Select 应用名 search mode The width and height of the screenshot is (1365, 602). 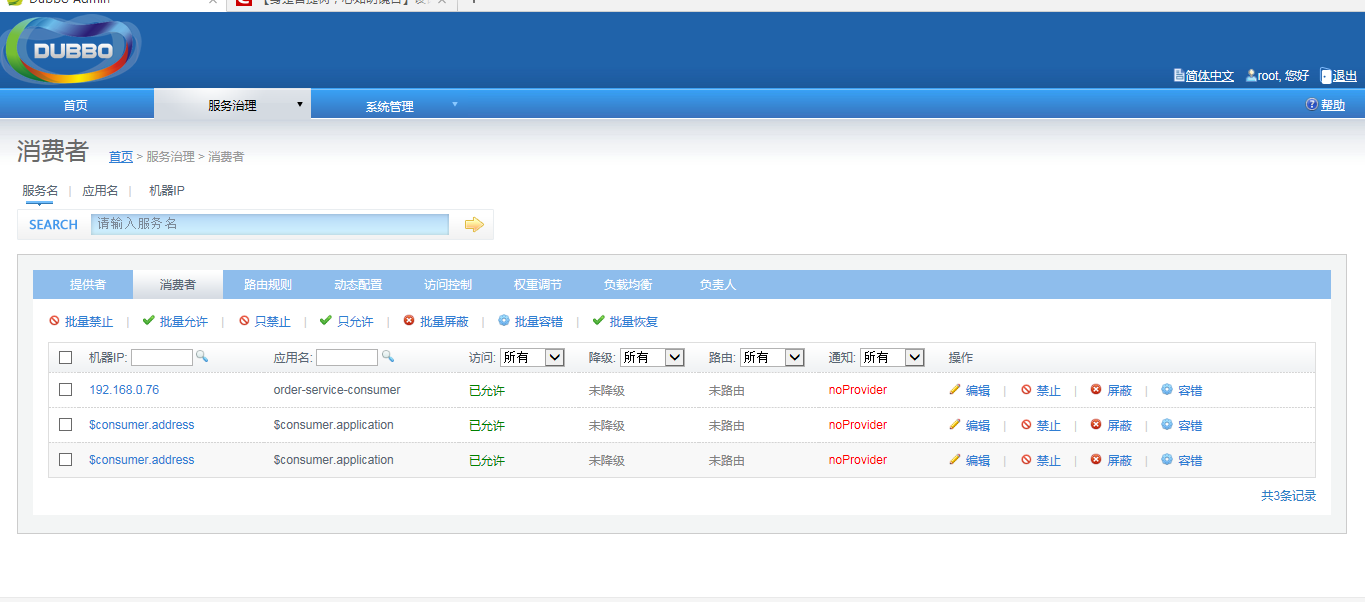100,190
